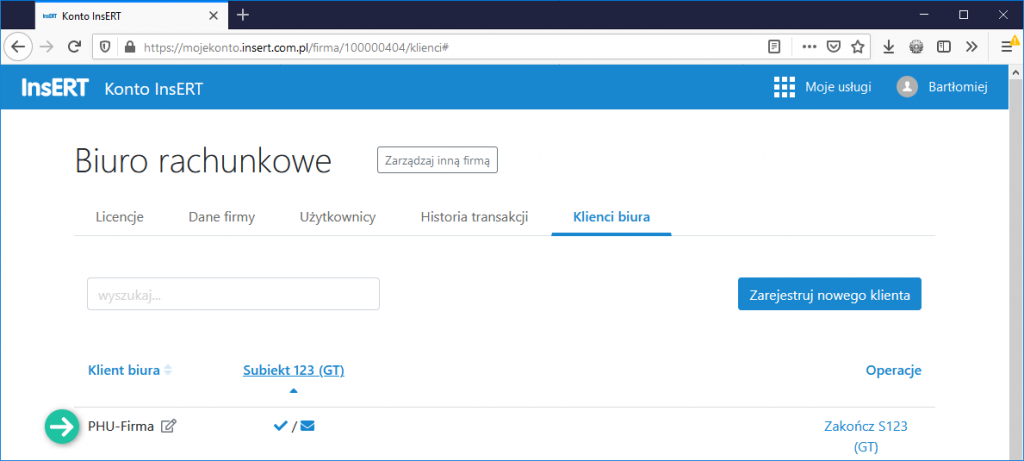Maximize the browser window

(x=963, y=15)
